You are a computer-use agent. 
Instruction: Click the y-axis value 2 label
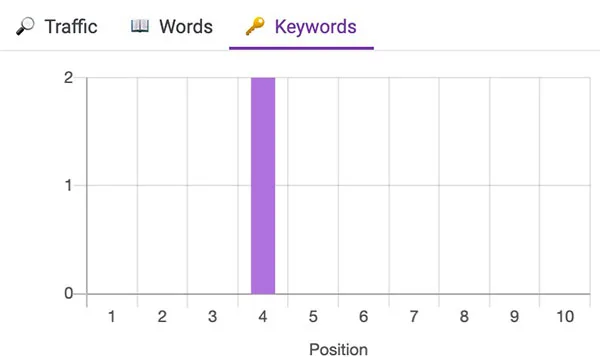click(x=68, y=78)
